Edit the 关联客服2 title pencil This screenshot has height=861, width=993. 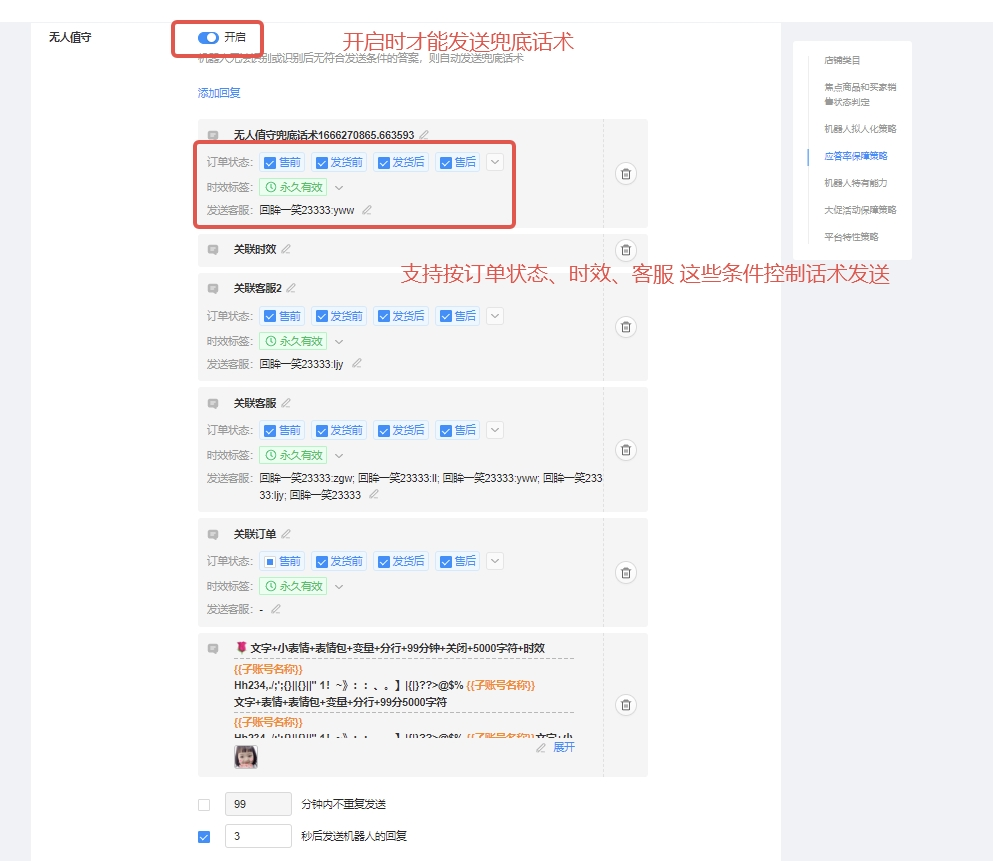[291, 288]
